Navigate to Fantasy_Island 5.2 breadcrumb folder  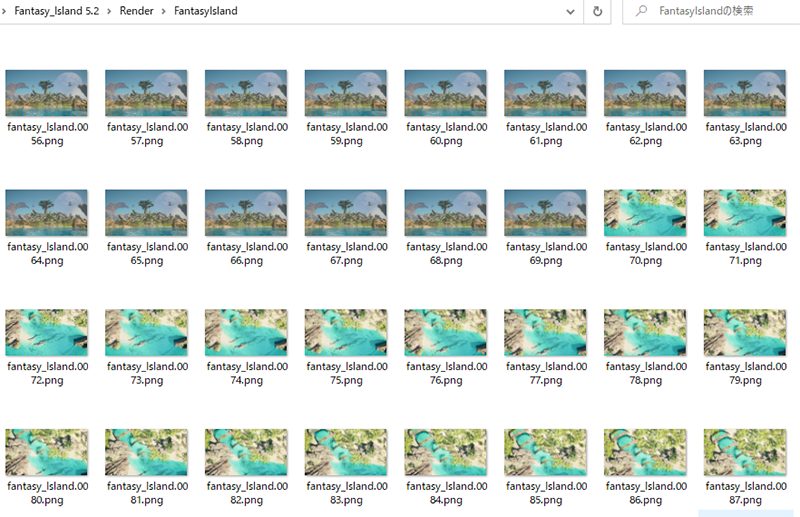[54, 12]
